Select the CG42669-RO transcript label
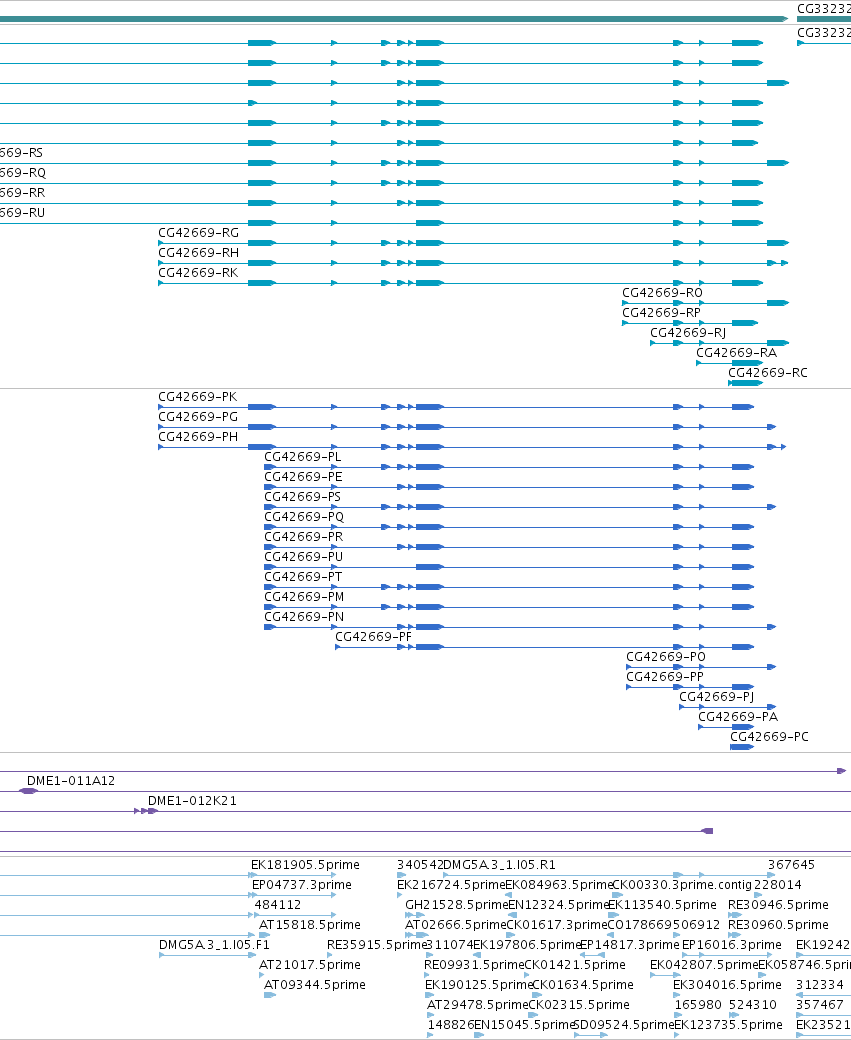This screenshot has height=1040, width=851. pyautogui.click(x=662, y=292)
